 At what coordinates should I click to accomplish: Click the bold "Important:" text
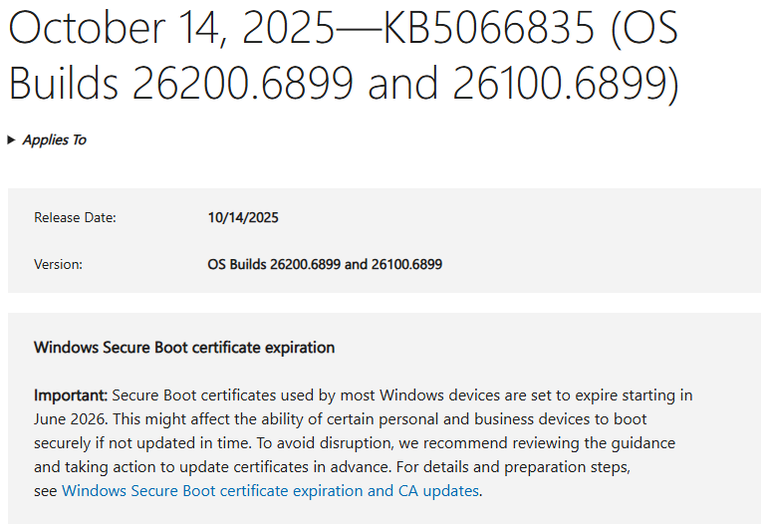pos(71,395)
